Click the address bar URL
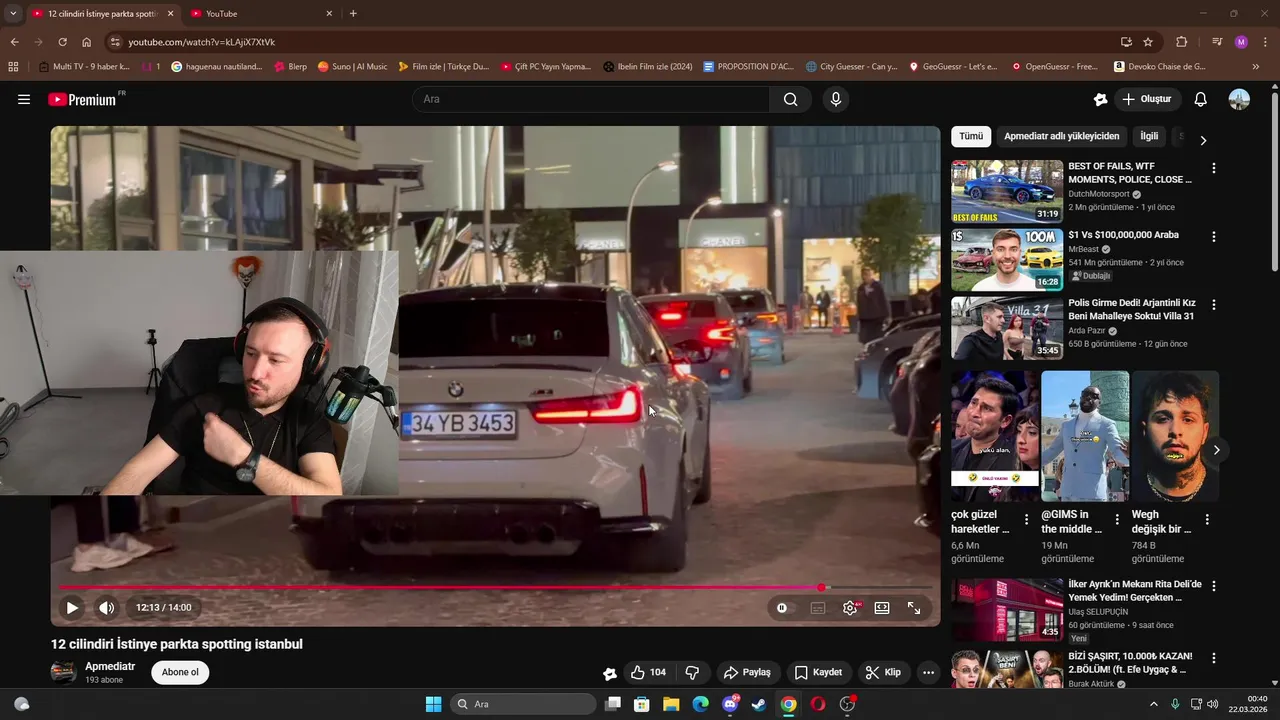The height and width of the screenshot is (720, 1280). pos(201,42)
